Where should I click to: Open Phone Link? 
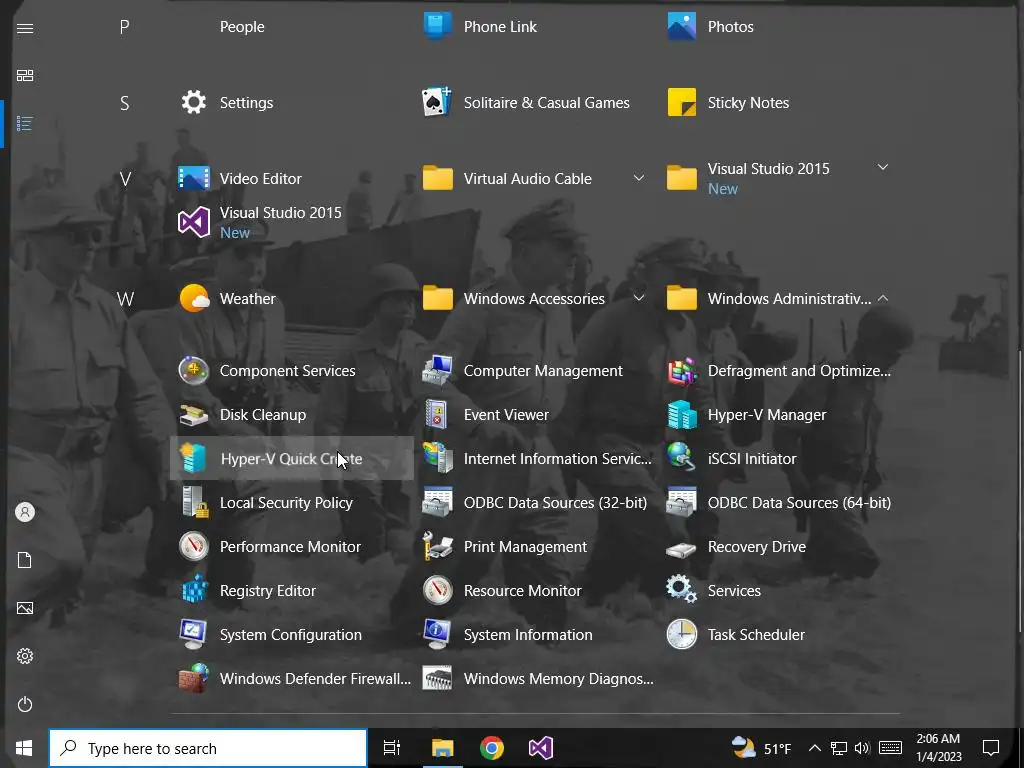point(536,27)
